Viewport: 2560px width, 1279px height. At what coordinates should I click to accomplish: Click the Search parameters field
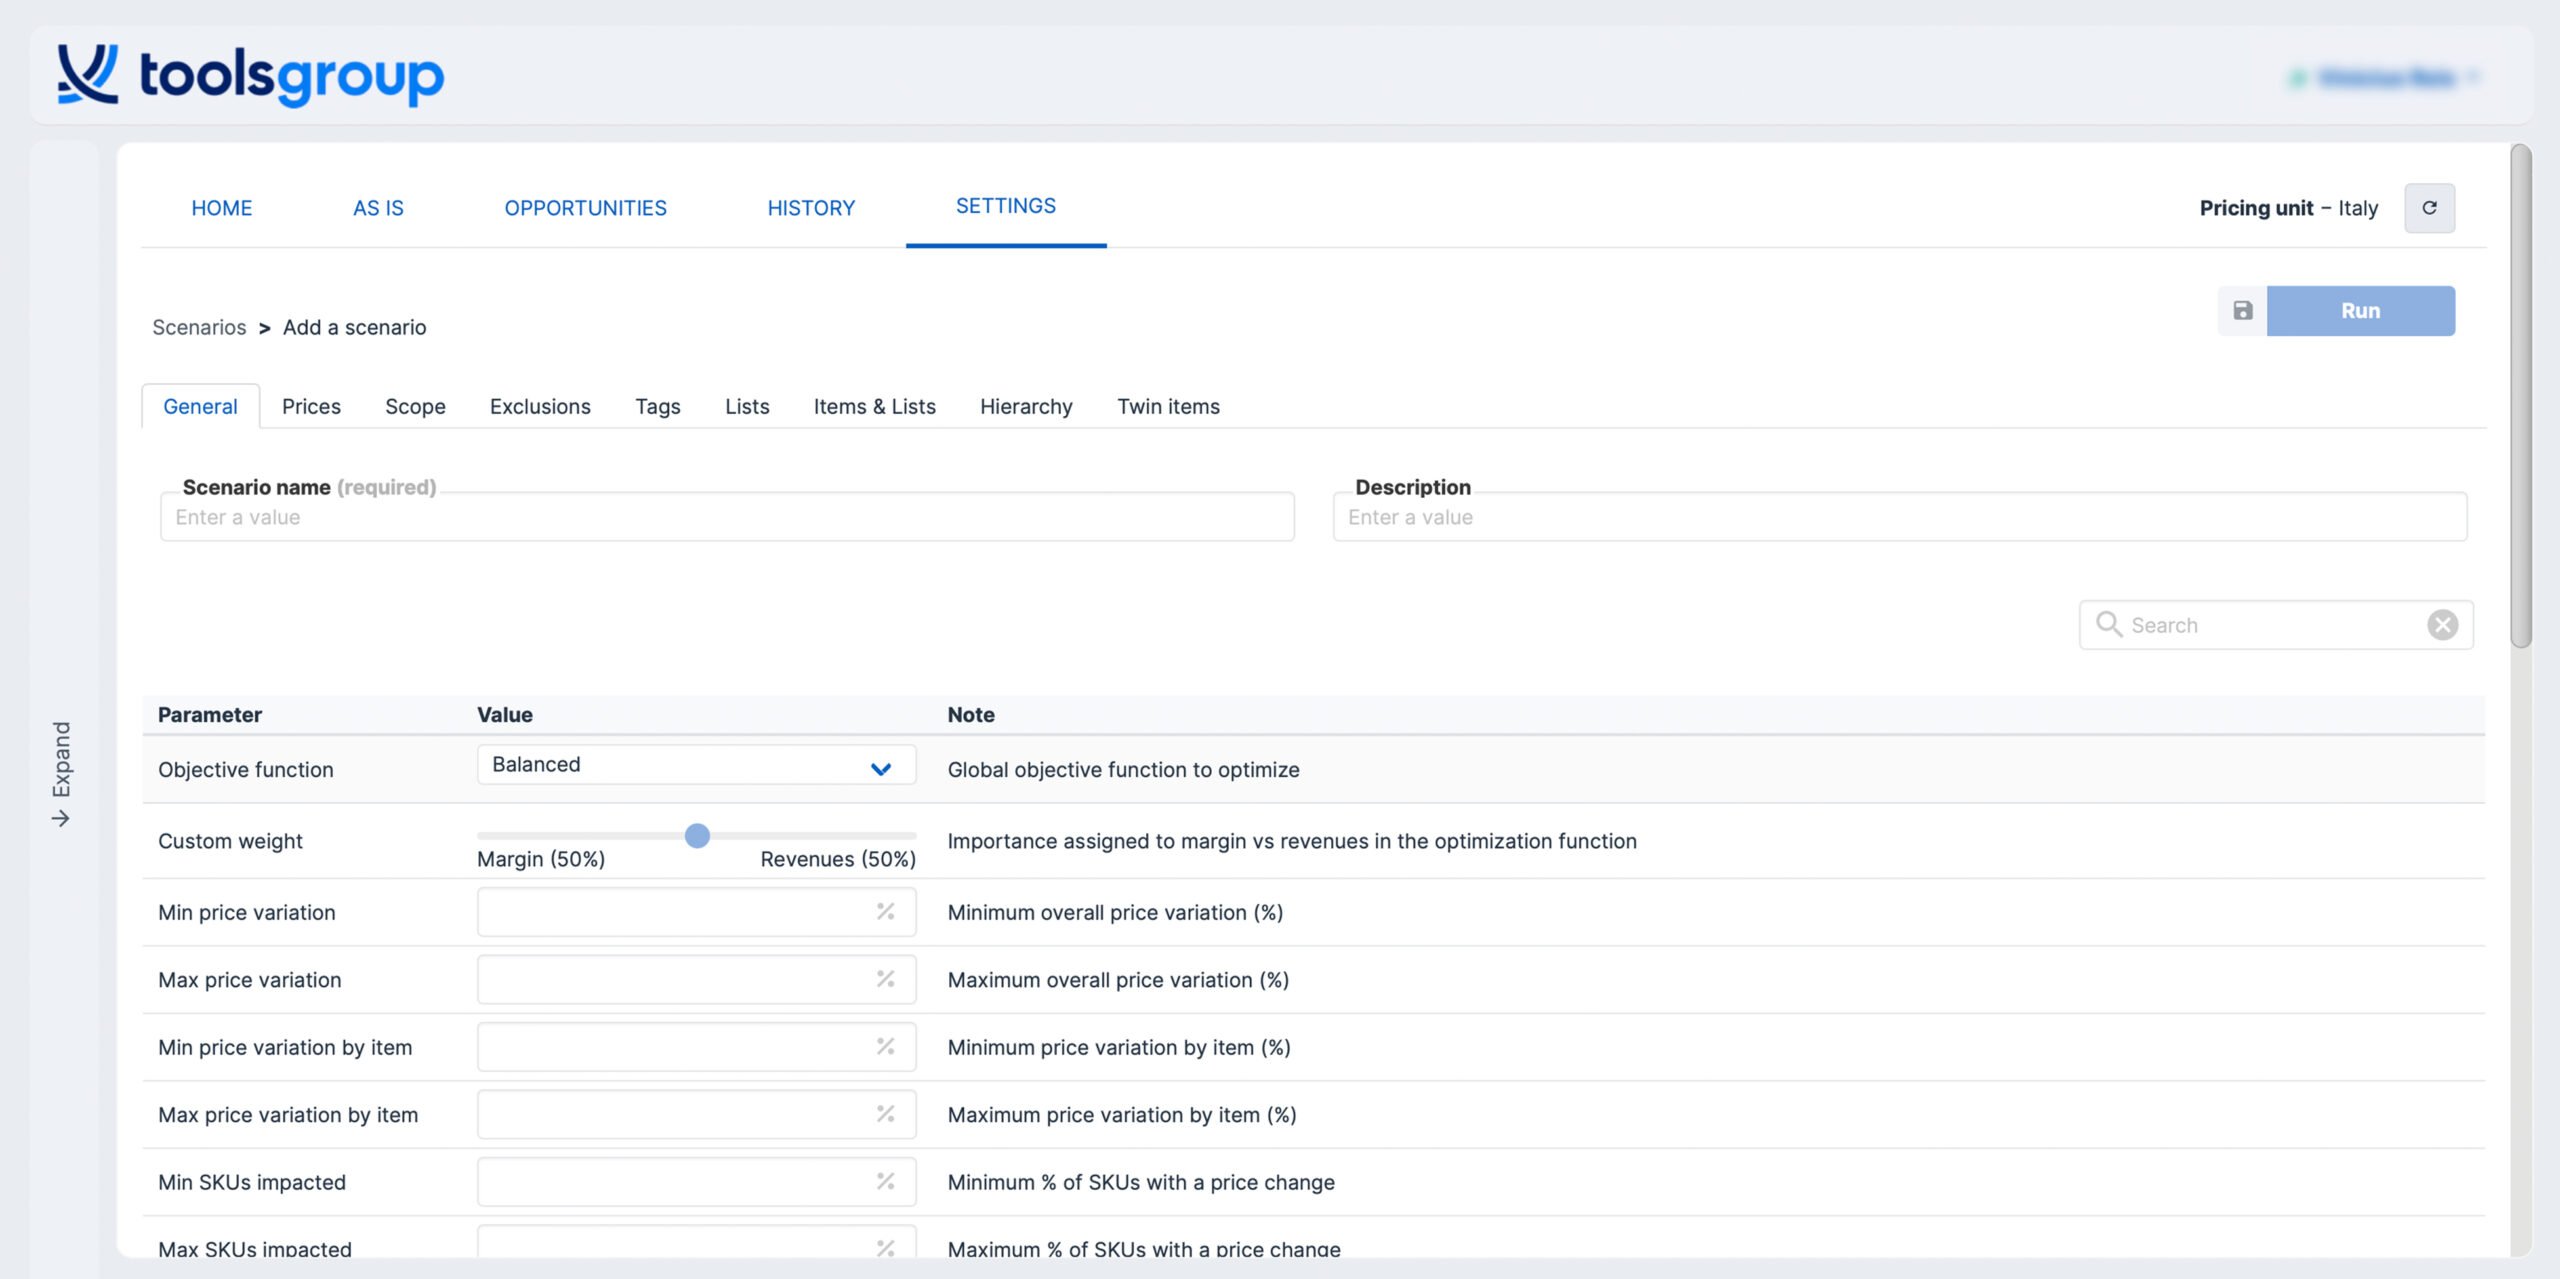pyautogui.click(x=2276, y=625)
